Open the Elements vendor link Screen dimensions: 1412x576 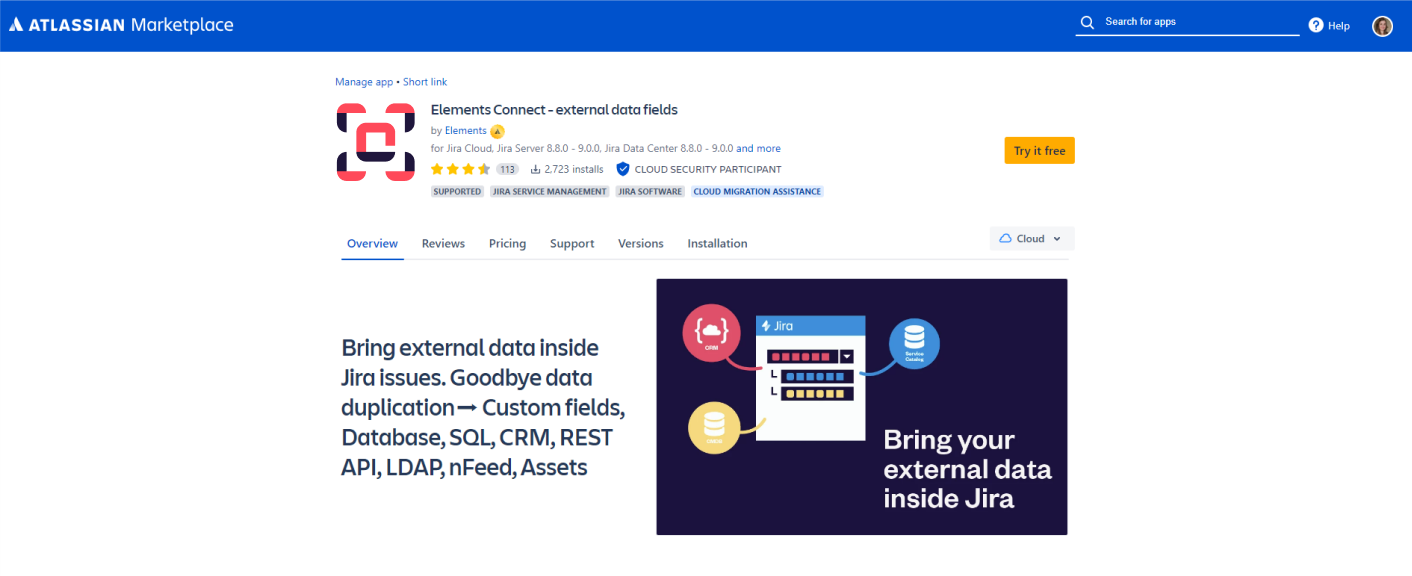[x=465, y=131]
